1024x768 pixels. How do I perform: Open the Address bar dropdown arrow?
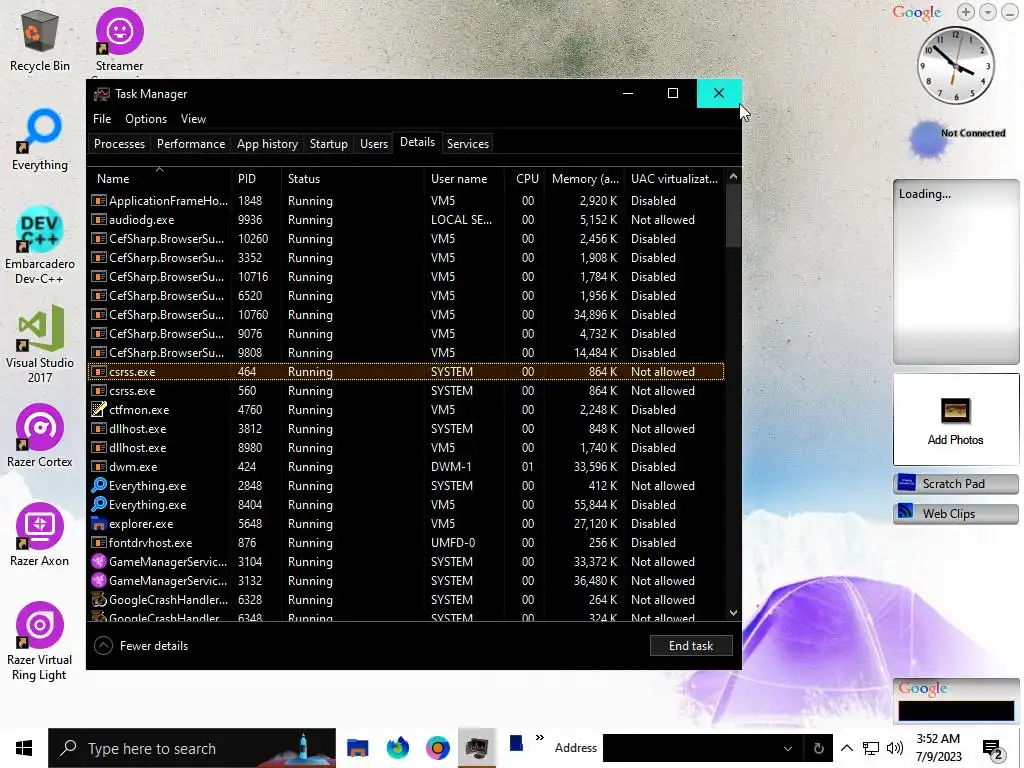click(x=788, y=748)
